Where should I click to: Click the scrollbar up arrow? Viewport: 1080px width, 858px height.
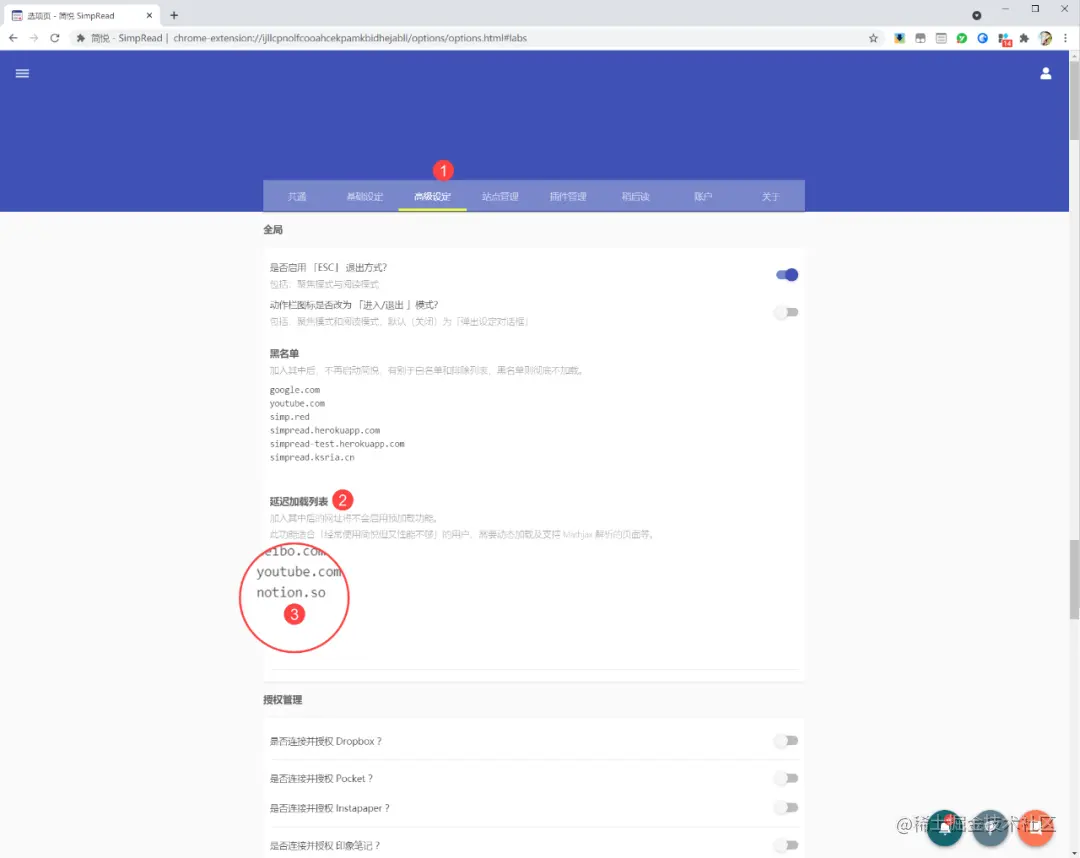click(x=1074, y=55)
